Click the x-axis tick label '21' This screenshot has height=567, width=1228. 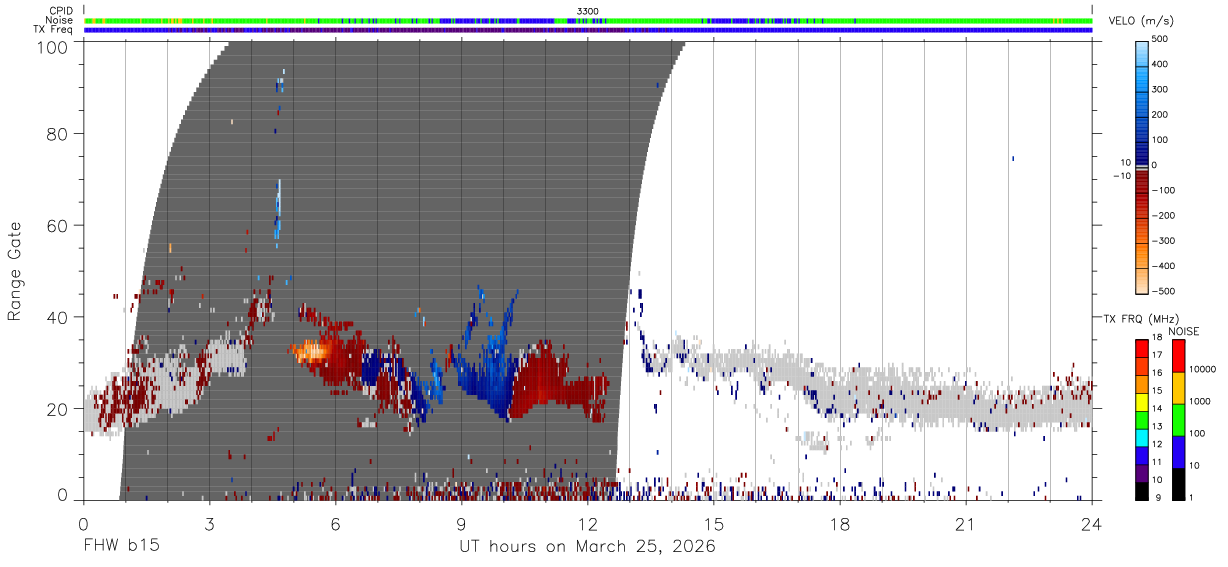point(966,525)
